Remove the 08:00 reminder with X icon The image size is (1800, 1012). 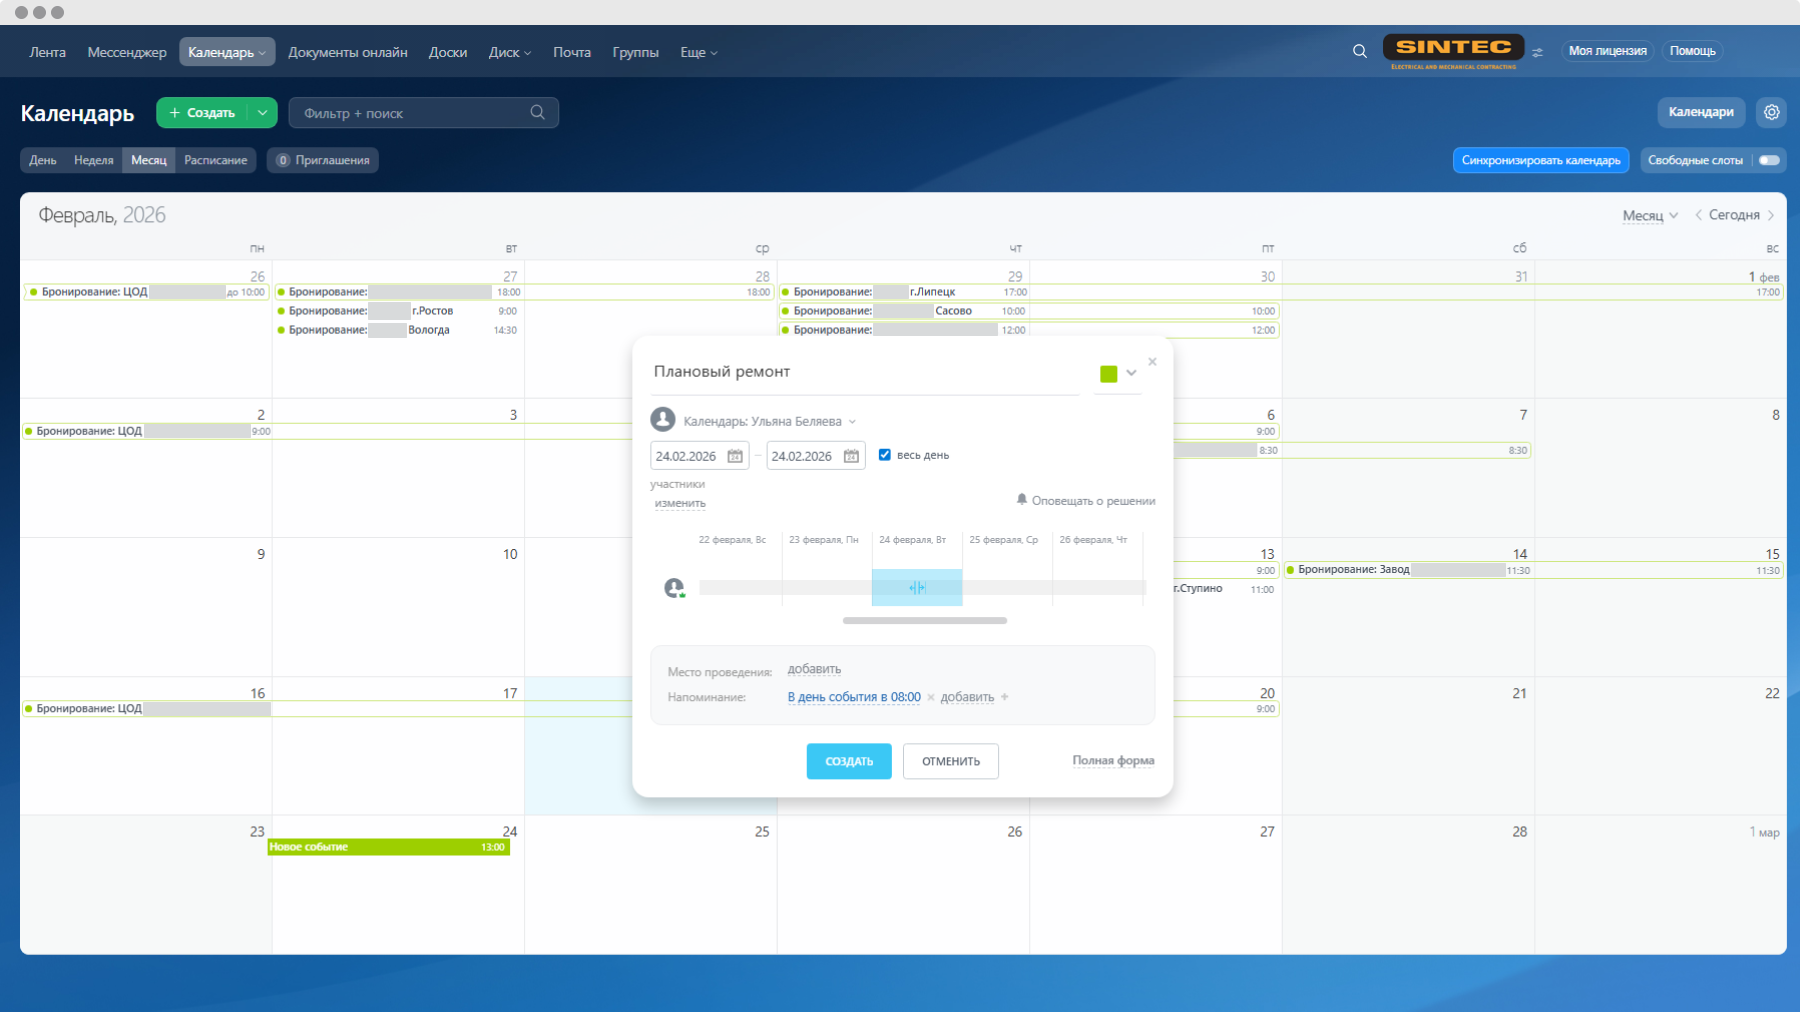[x=931, y=698]
